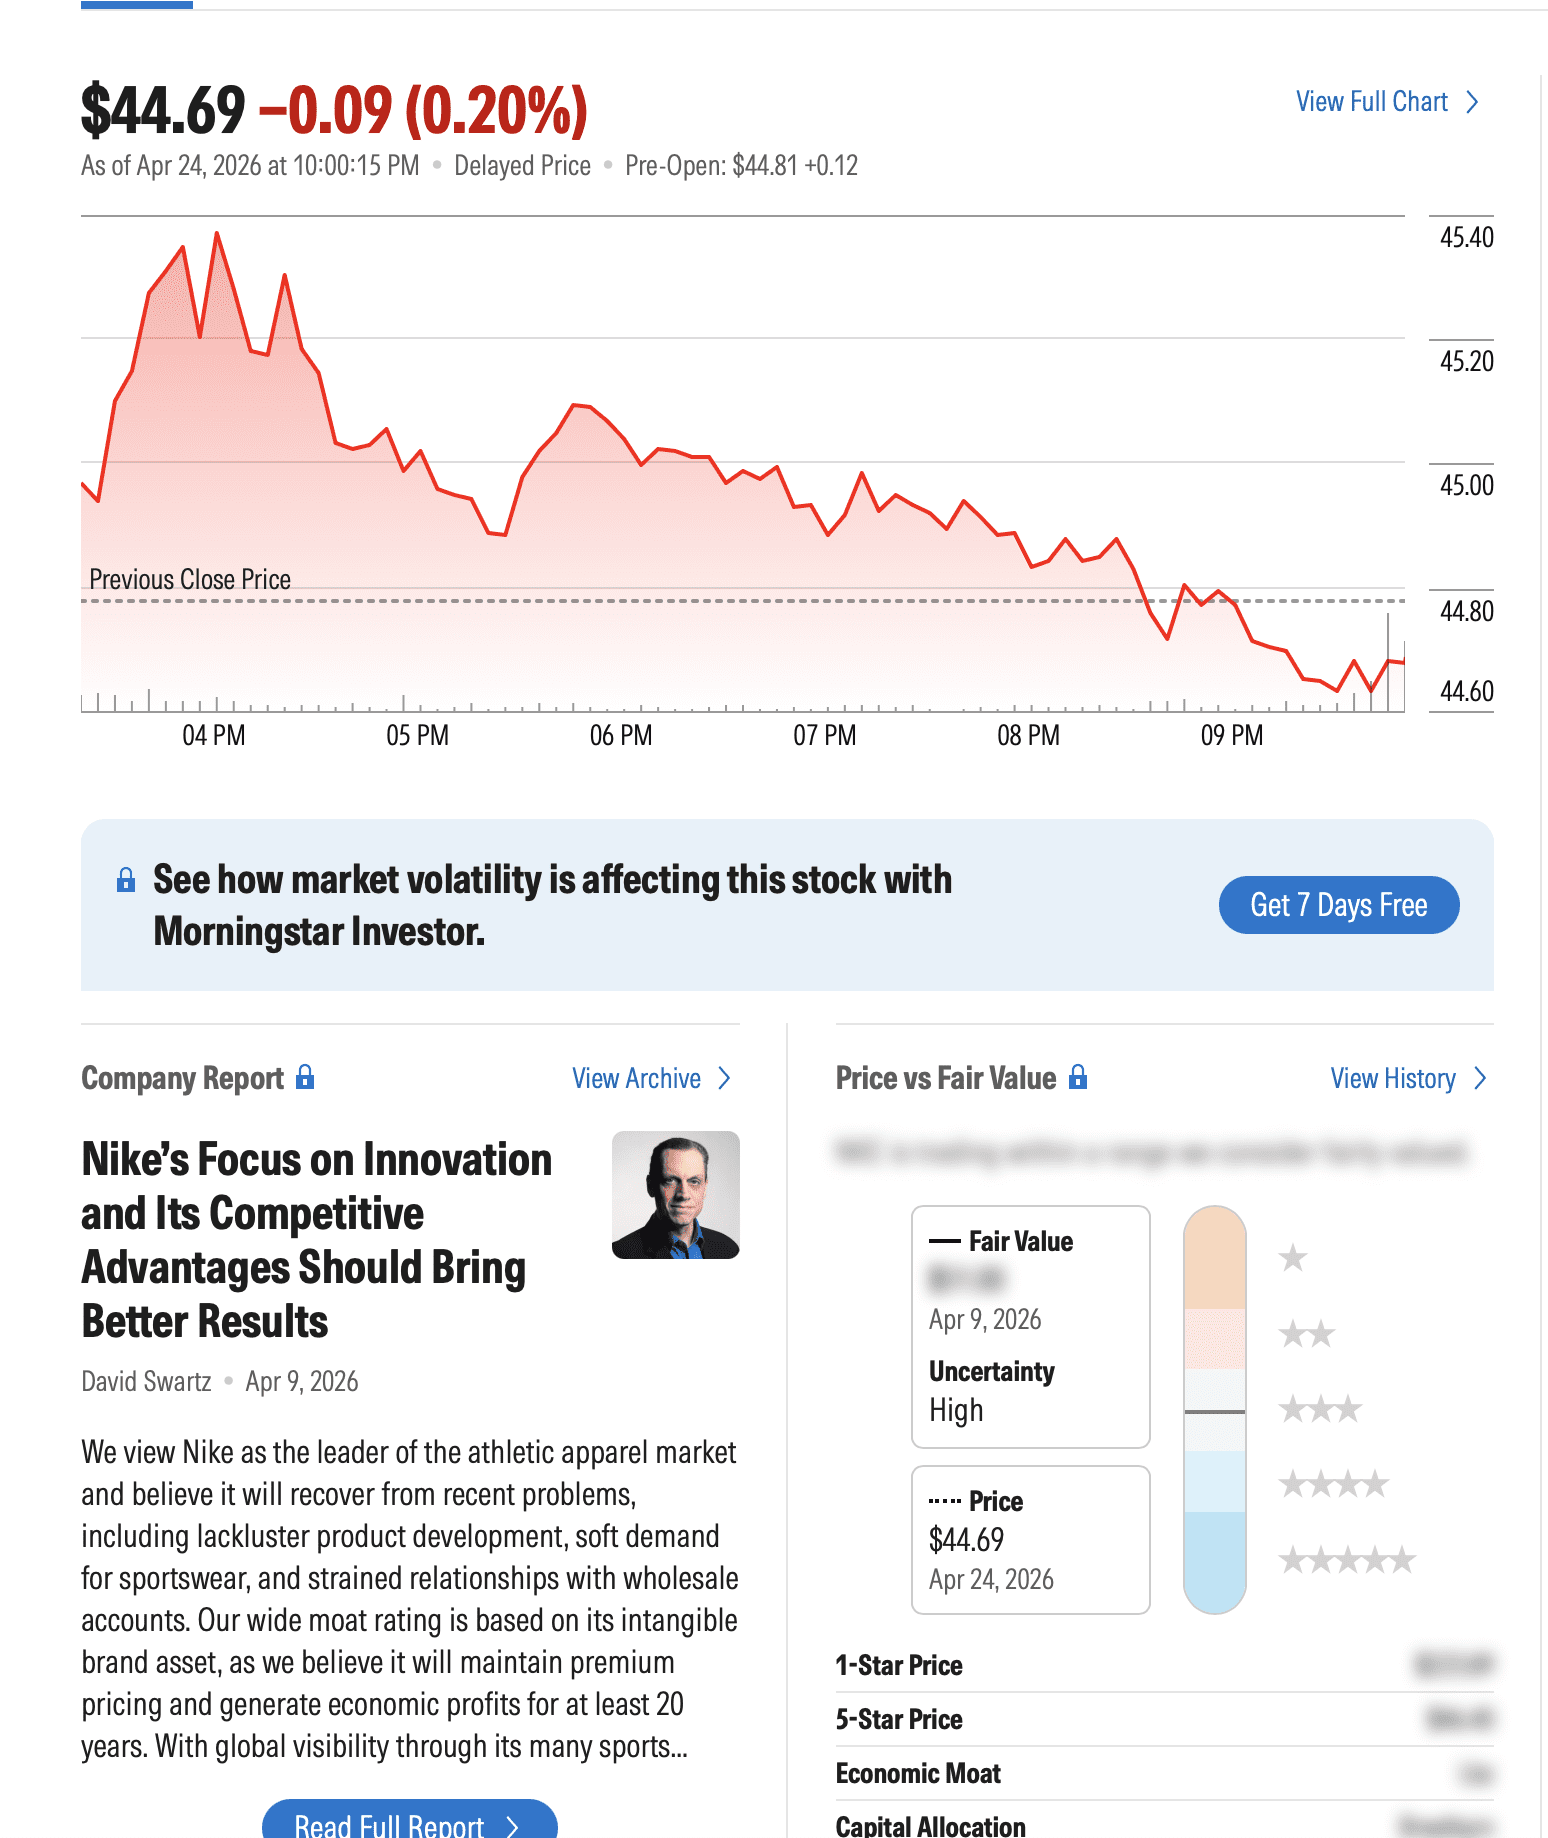The height and width of the screenshot is (1838, 1548).
Task: Open the View Full Chart link
Action: click(x=1371, y=102)
